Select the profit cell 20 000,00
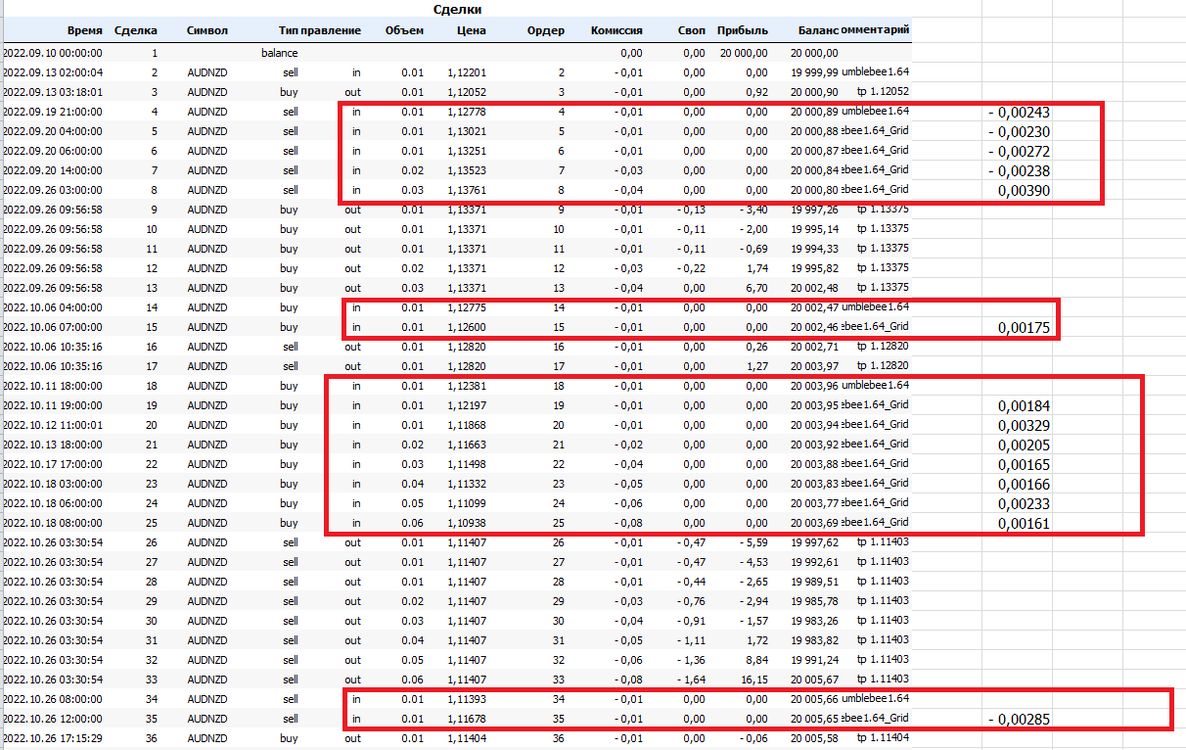Viewport: 1186px width, 750px height. (744, 53)
